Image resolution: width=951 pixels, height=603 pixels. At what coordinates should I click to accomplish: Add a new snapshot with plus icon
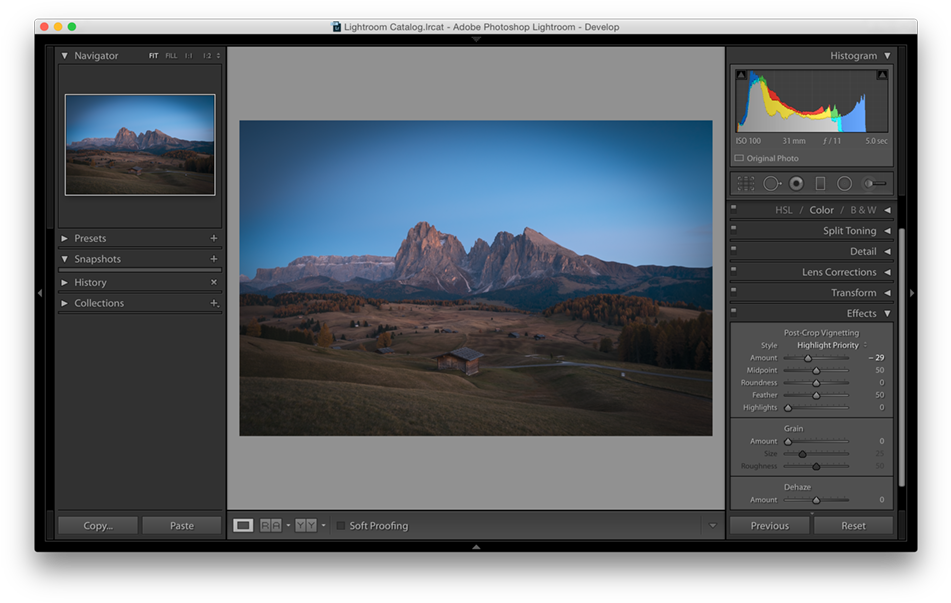(213, 259)
